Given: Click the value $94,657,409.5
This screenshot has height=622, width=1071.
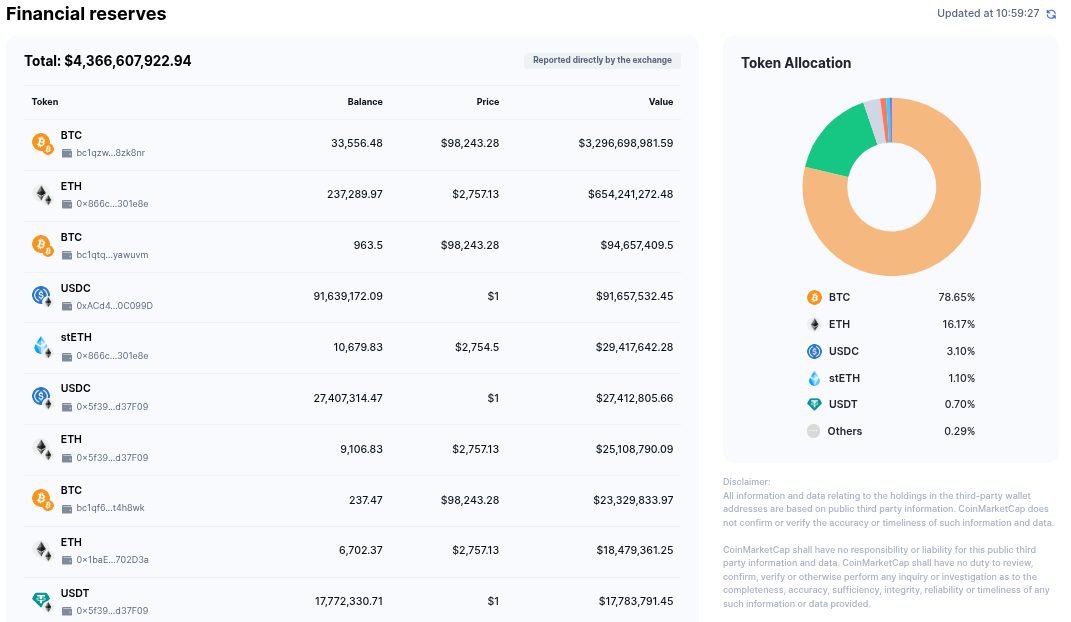Looking at the screenshot, I should coord(637,246).
